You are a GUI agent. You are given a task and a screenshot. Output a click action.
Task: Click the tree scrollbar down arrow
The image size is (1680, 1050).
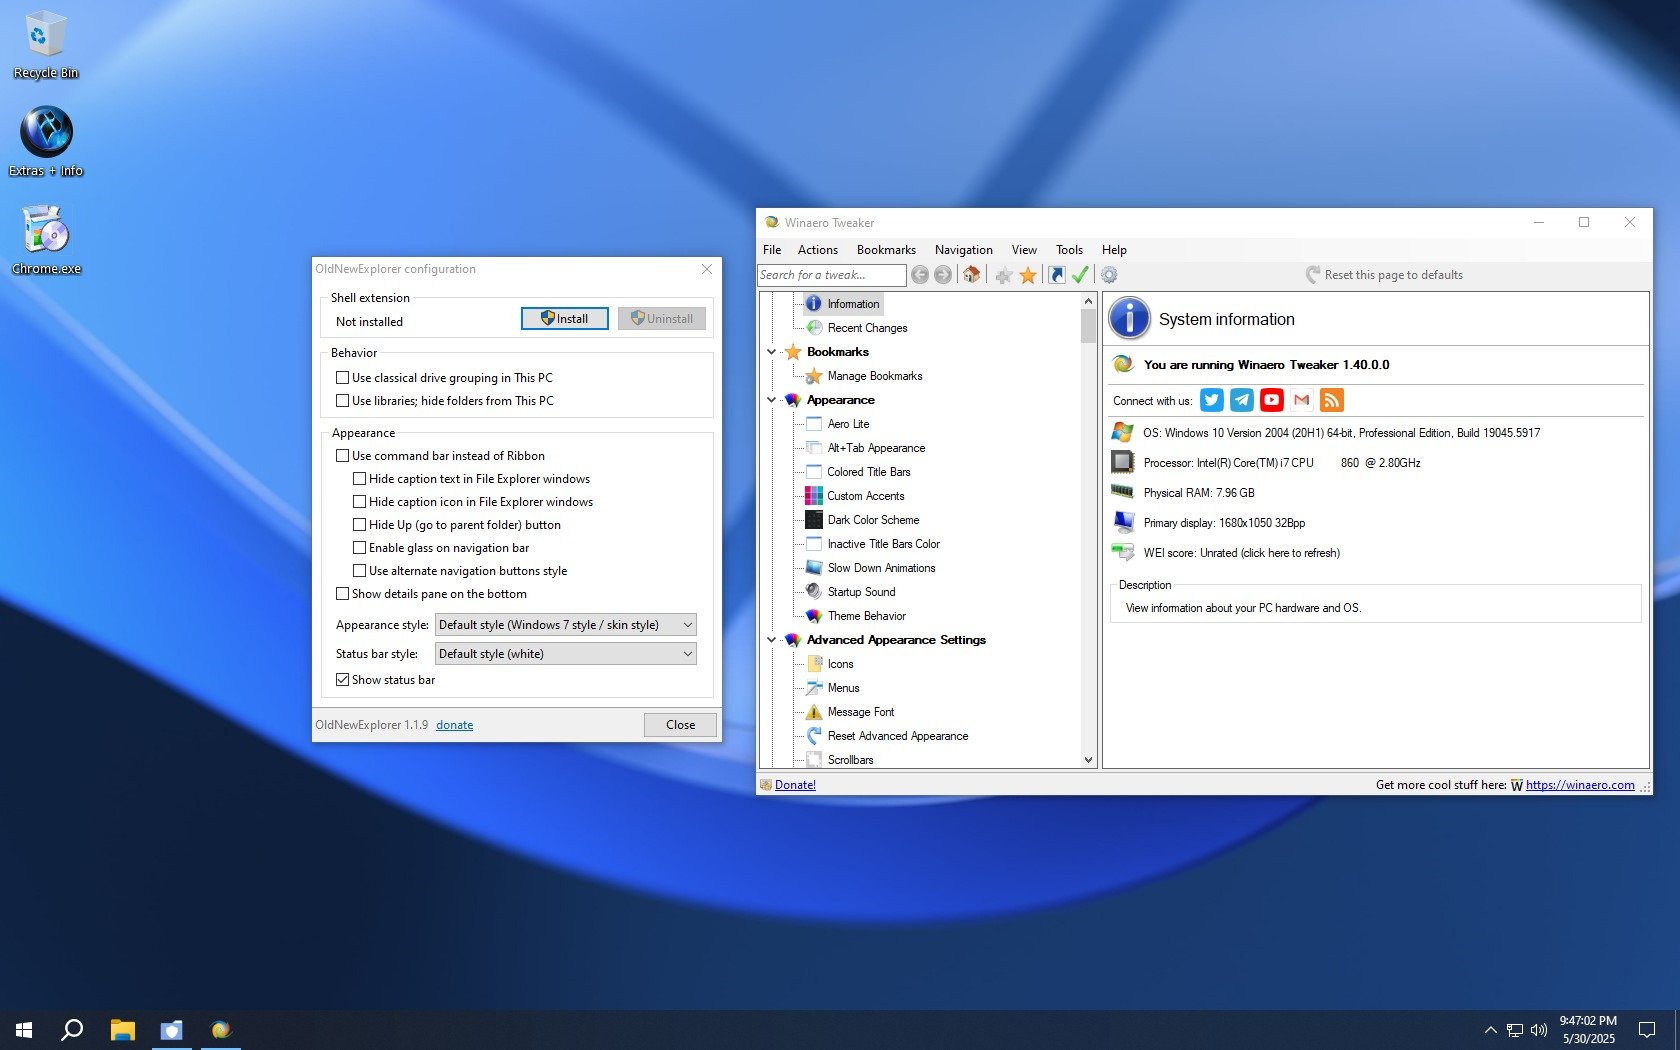pos(1088,760)
